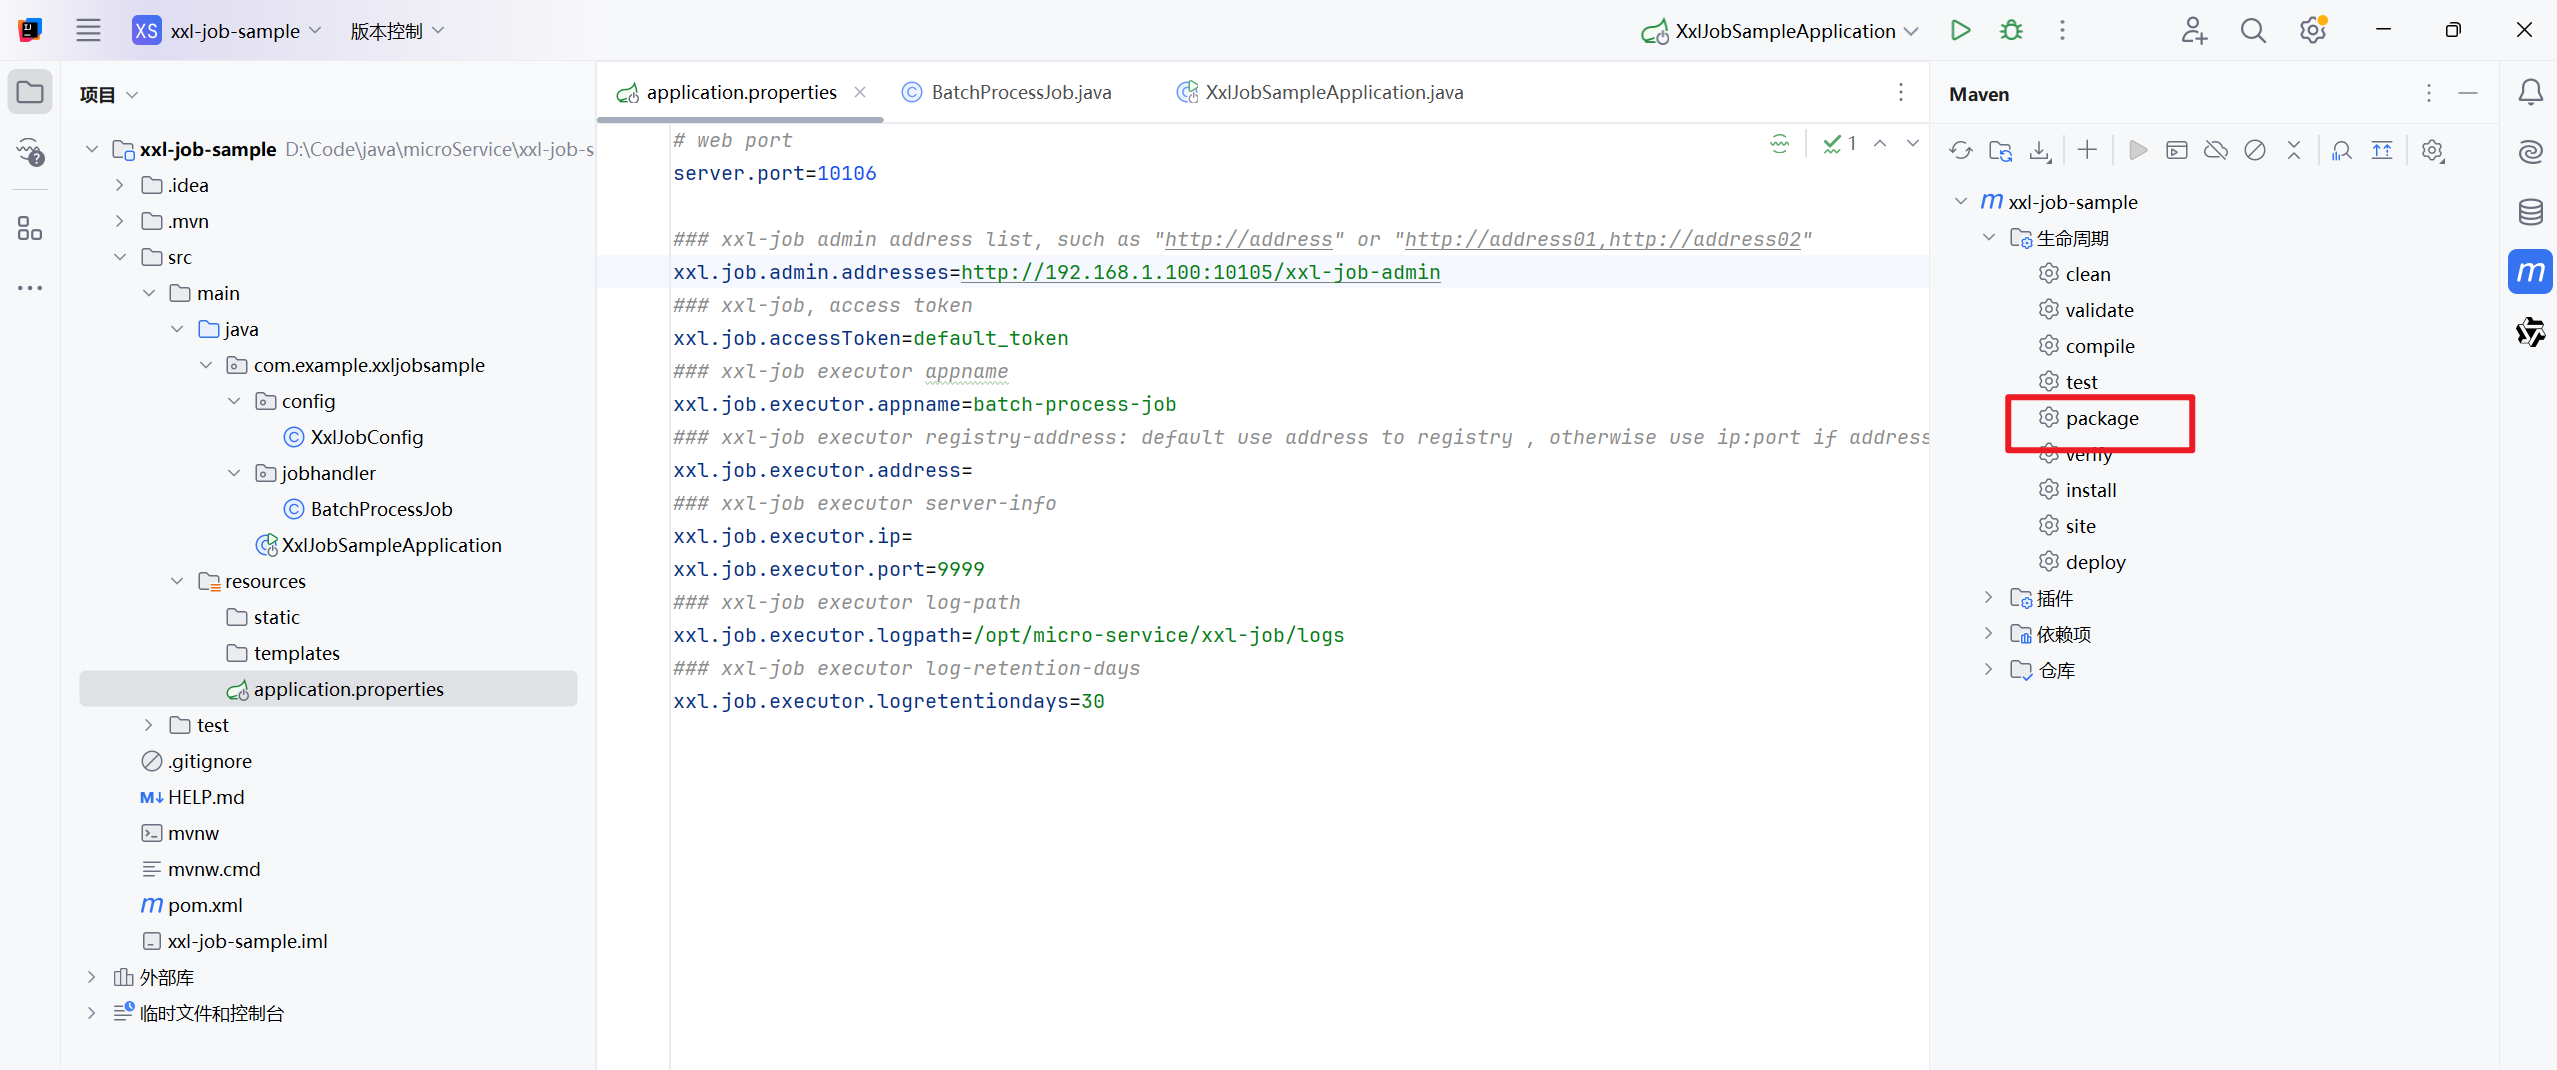This screenshot has height=1070, width=2557.
Task: Open Maven panel options menu
Action: (2429, 93)
